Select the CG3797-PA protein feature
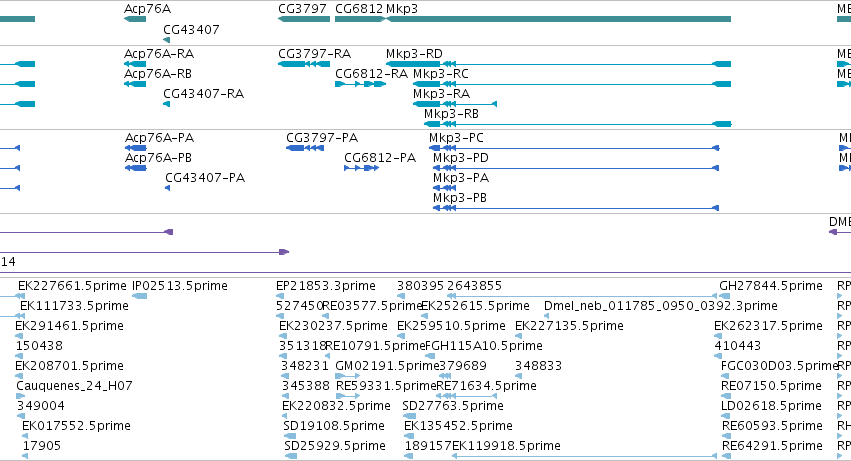The image size is (851, 461). point(305,148)
